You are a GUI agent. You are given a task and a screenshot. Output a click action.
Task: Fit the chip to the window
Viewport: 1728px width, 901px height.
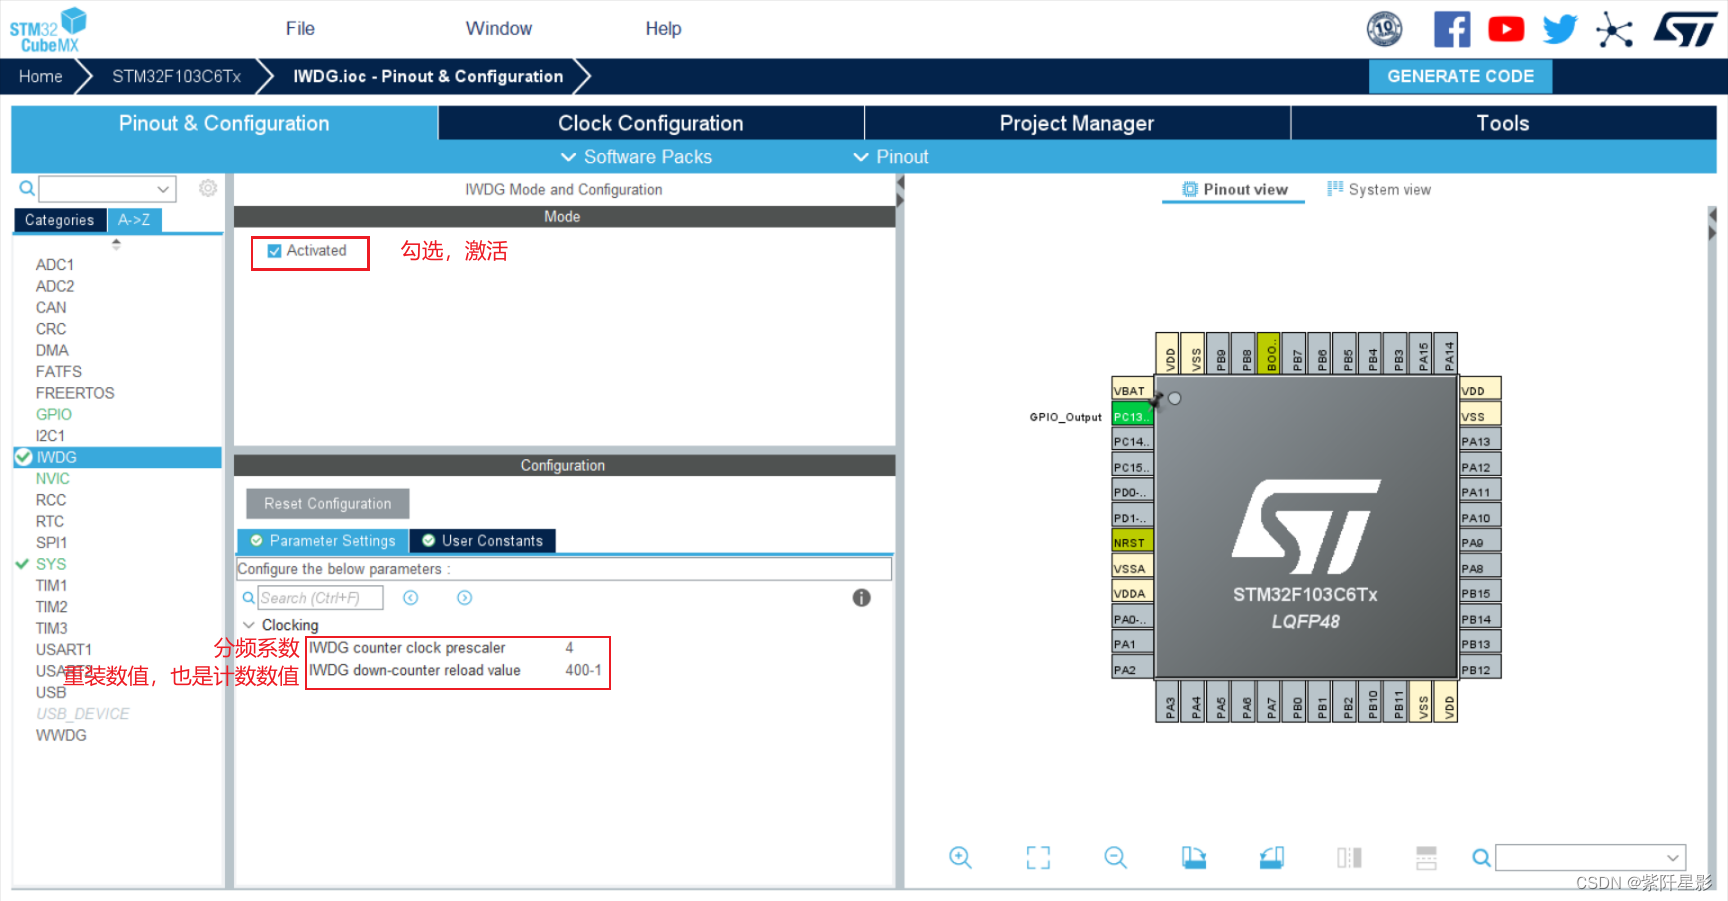(x=1038, y=857)
